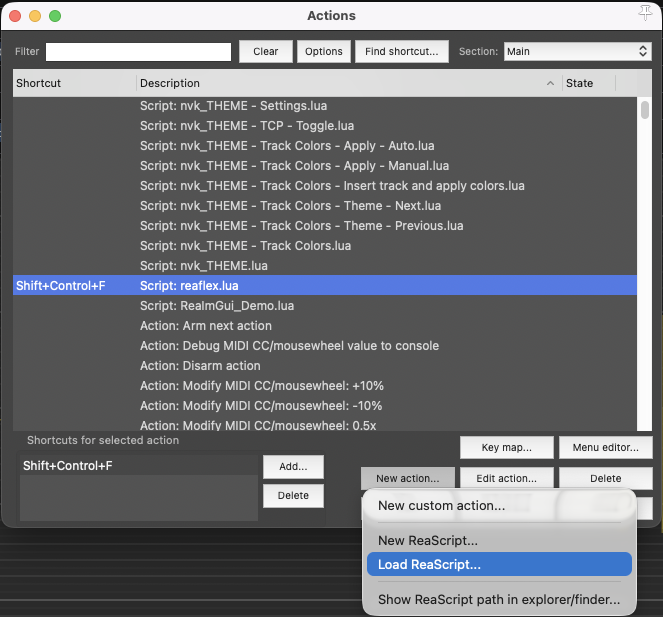Choose New ReaScript... menu item
The height and width of the screenshot is (617, 663).
[499, 540]
